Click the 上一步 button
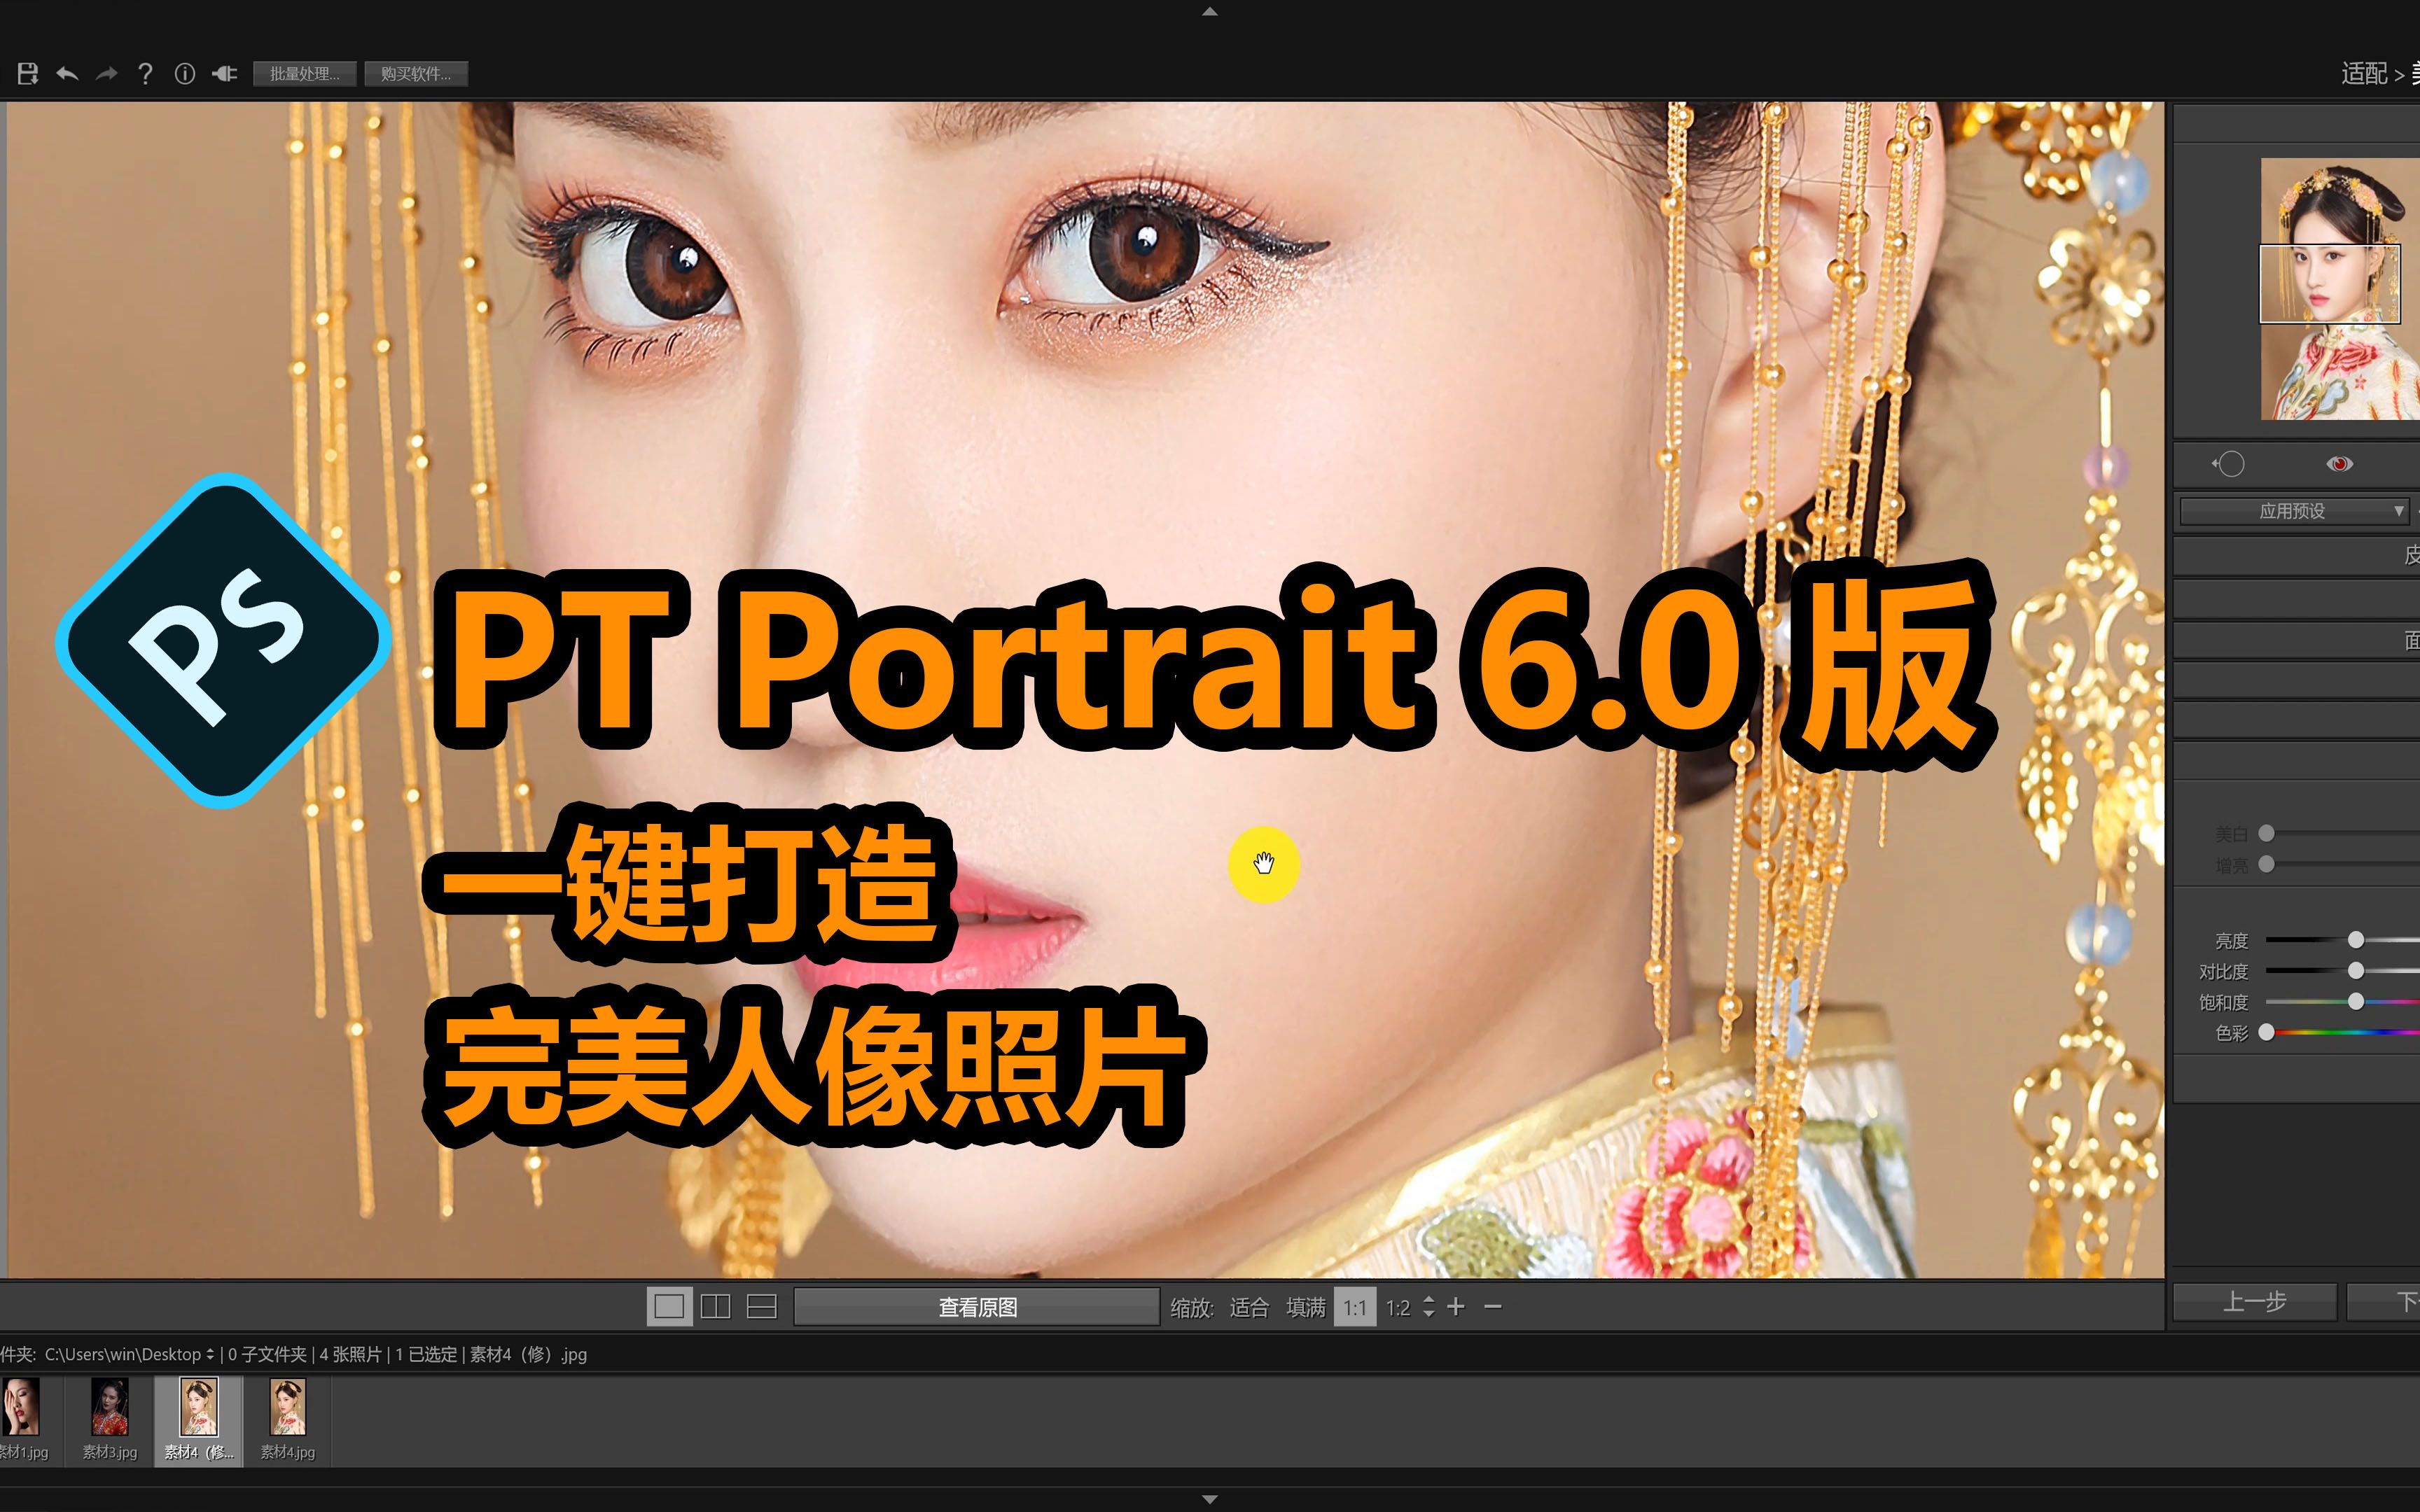 [x=2255, y=1302]
